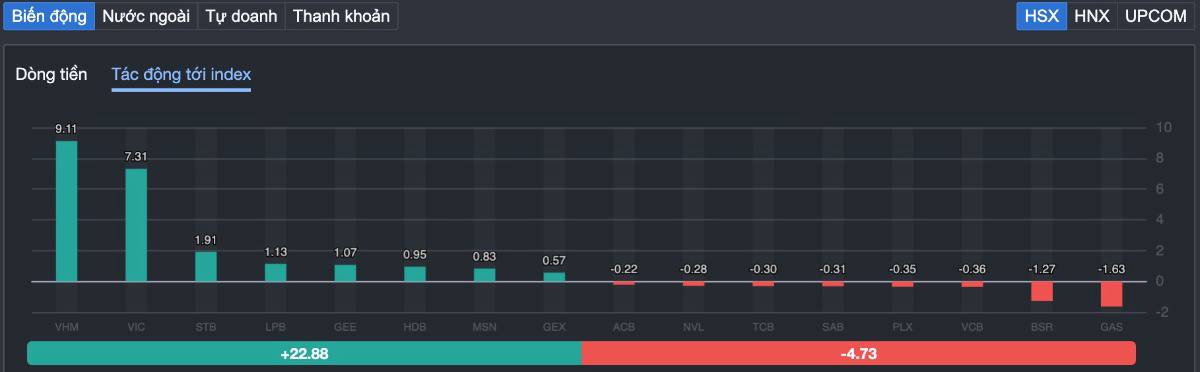1200x372 pixels.
Task: Click the -0.31 value label
Action: coord(833,269)
